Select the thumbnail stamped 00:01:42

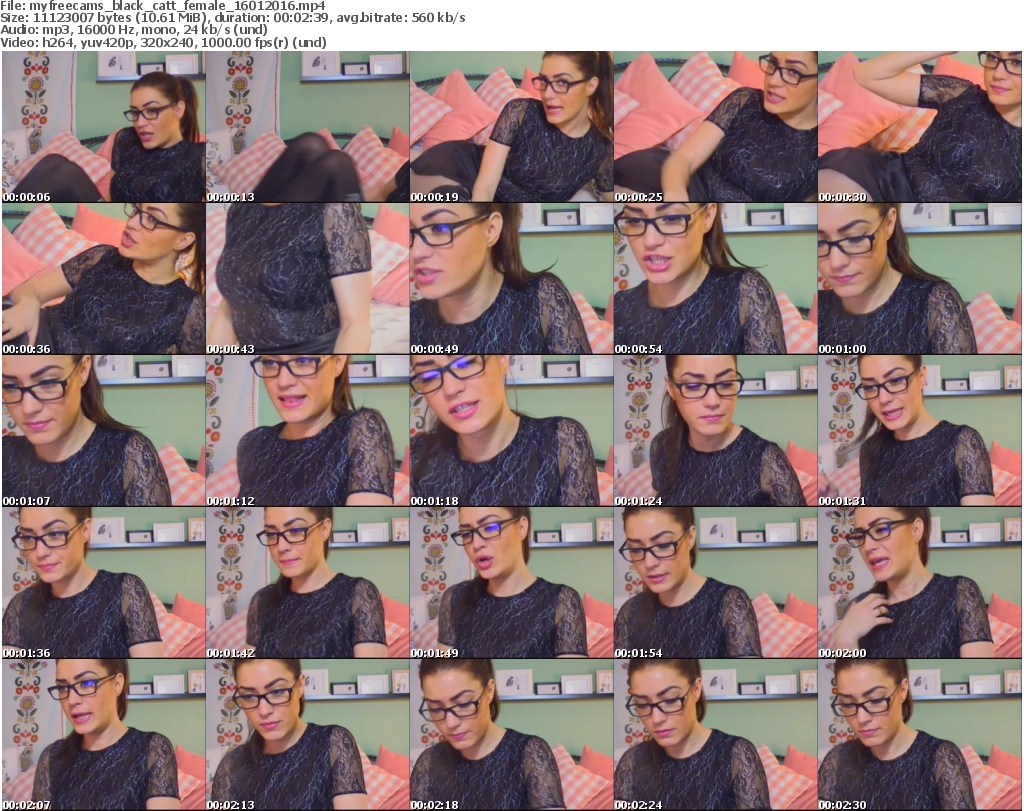(x=308, y=583)
